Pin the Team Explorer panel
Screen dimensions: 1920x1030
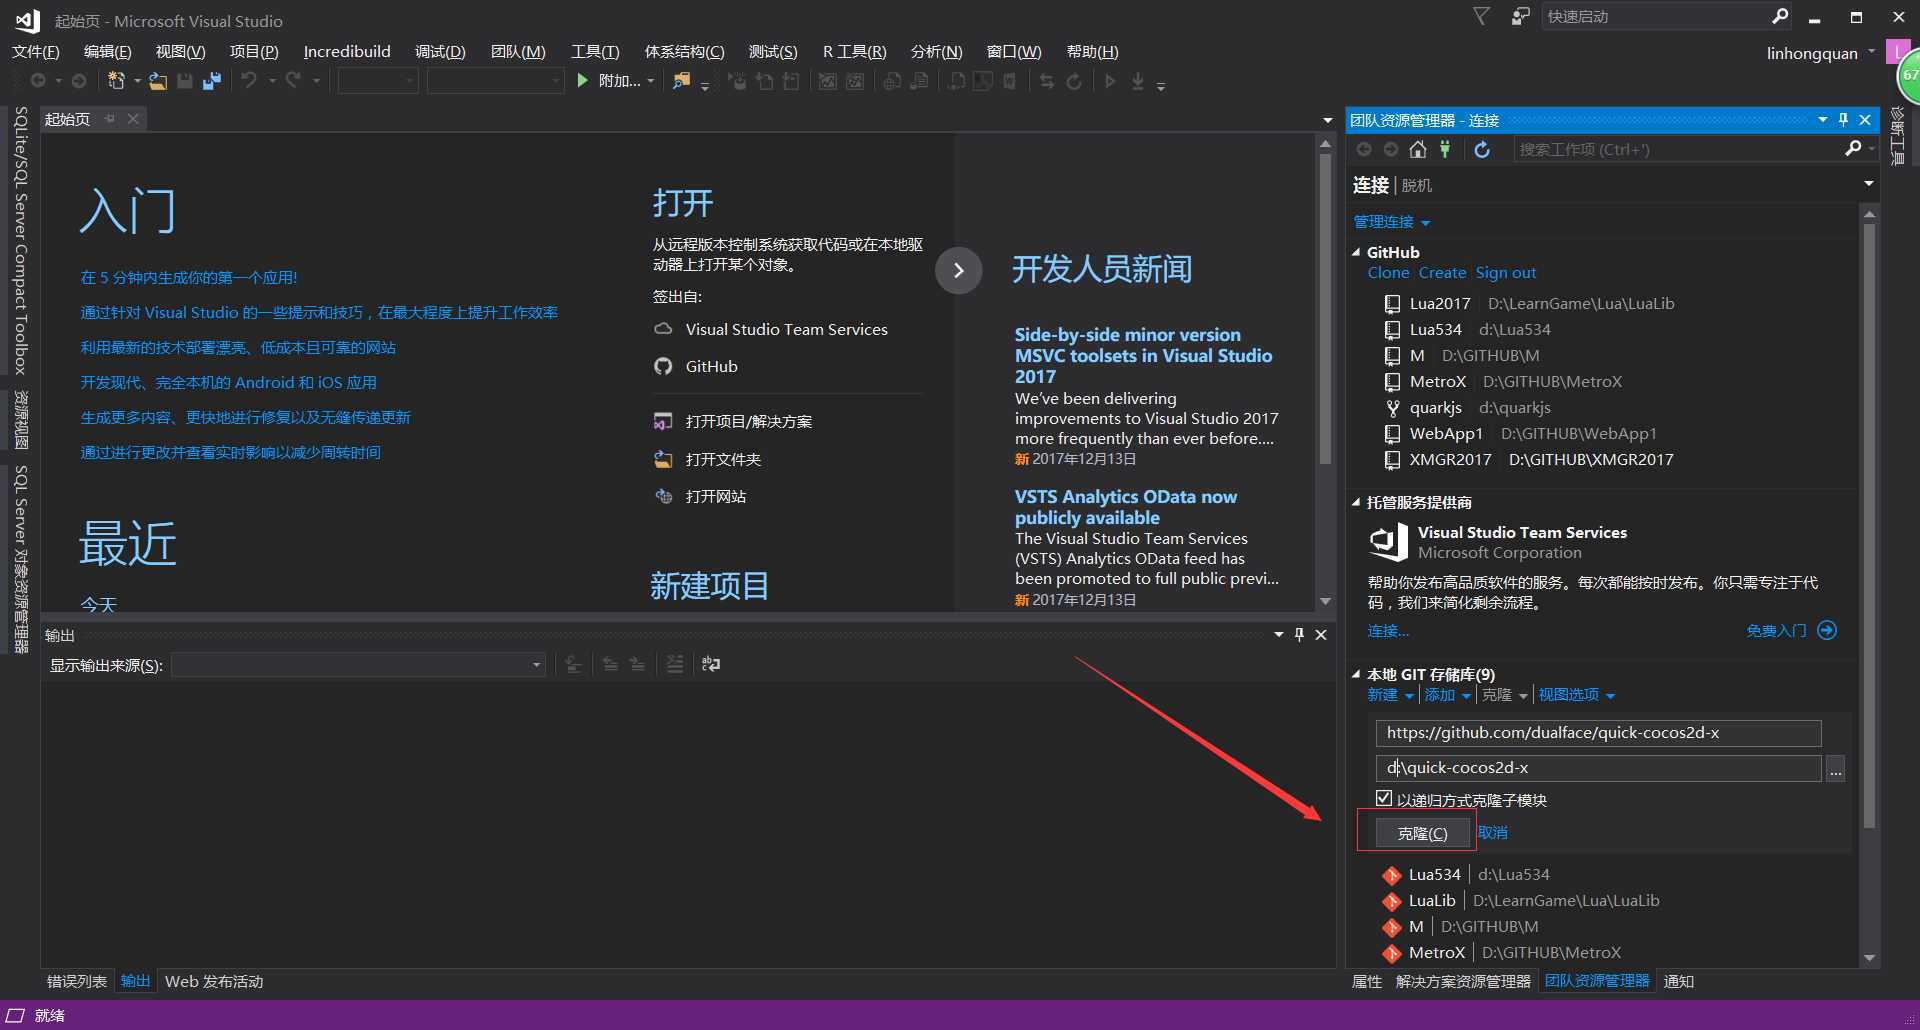pos(1844,120)
